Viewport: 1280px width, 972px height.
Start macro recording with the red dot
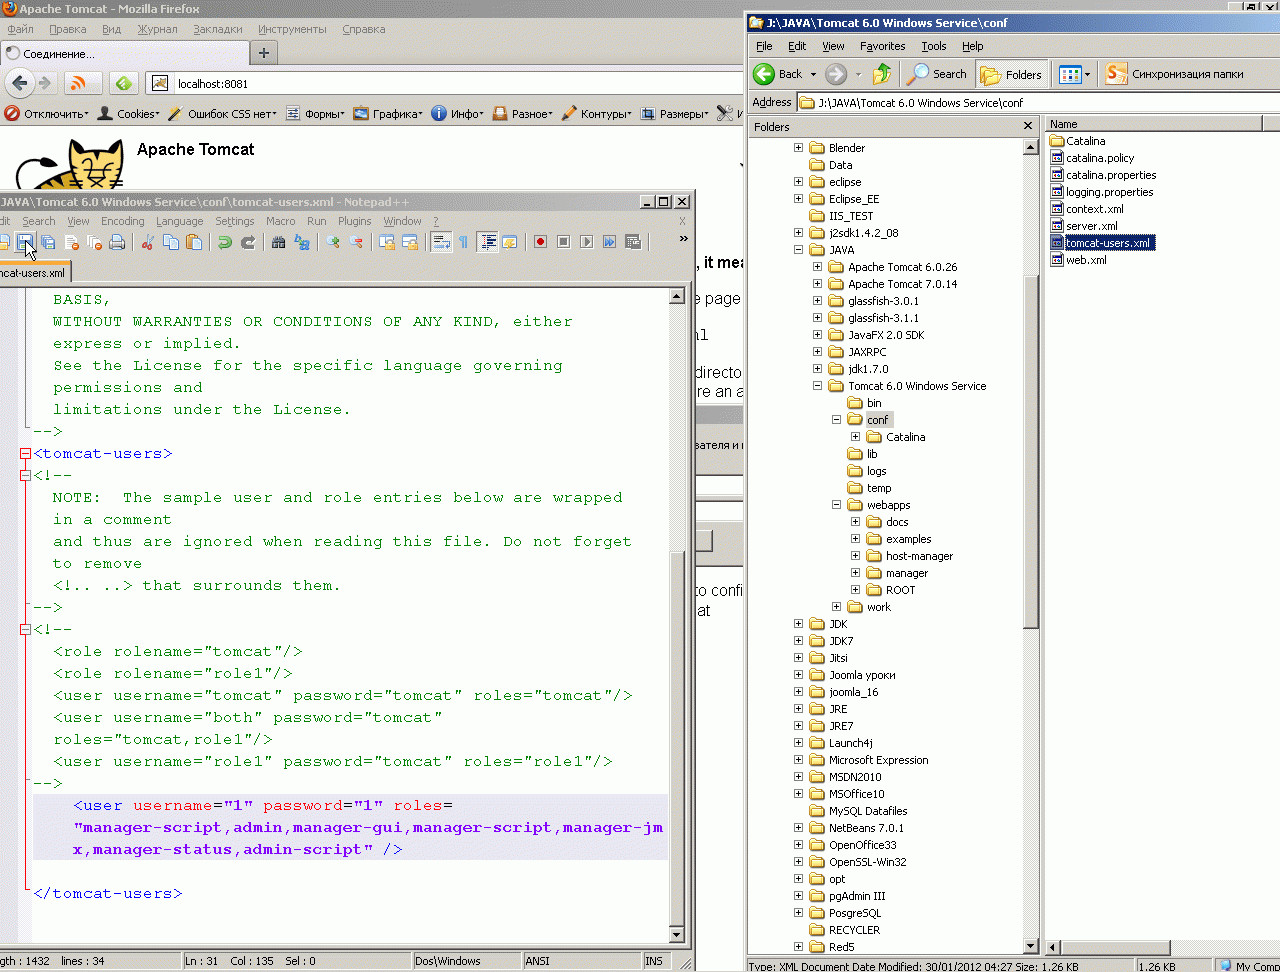[540, 242]
